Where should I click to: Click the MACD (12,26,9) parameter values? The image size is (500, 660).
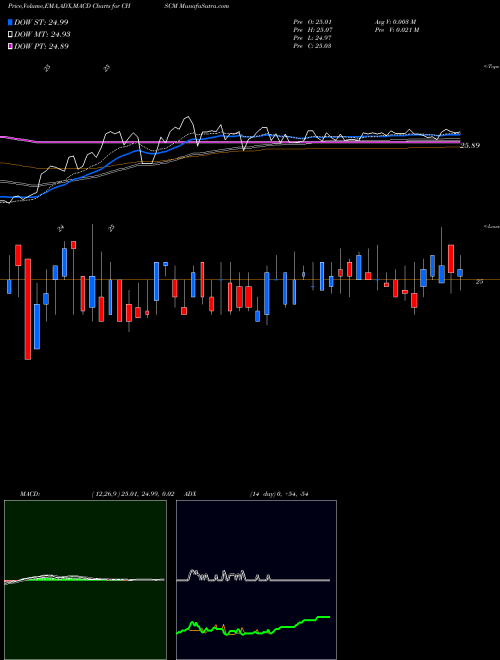pos(132,494)
